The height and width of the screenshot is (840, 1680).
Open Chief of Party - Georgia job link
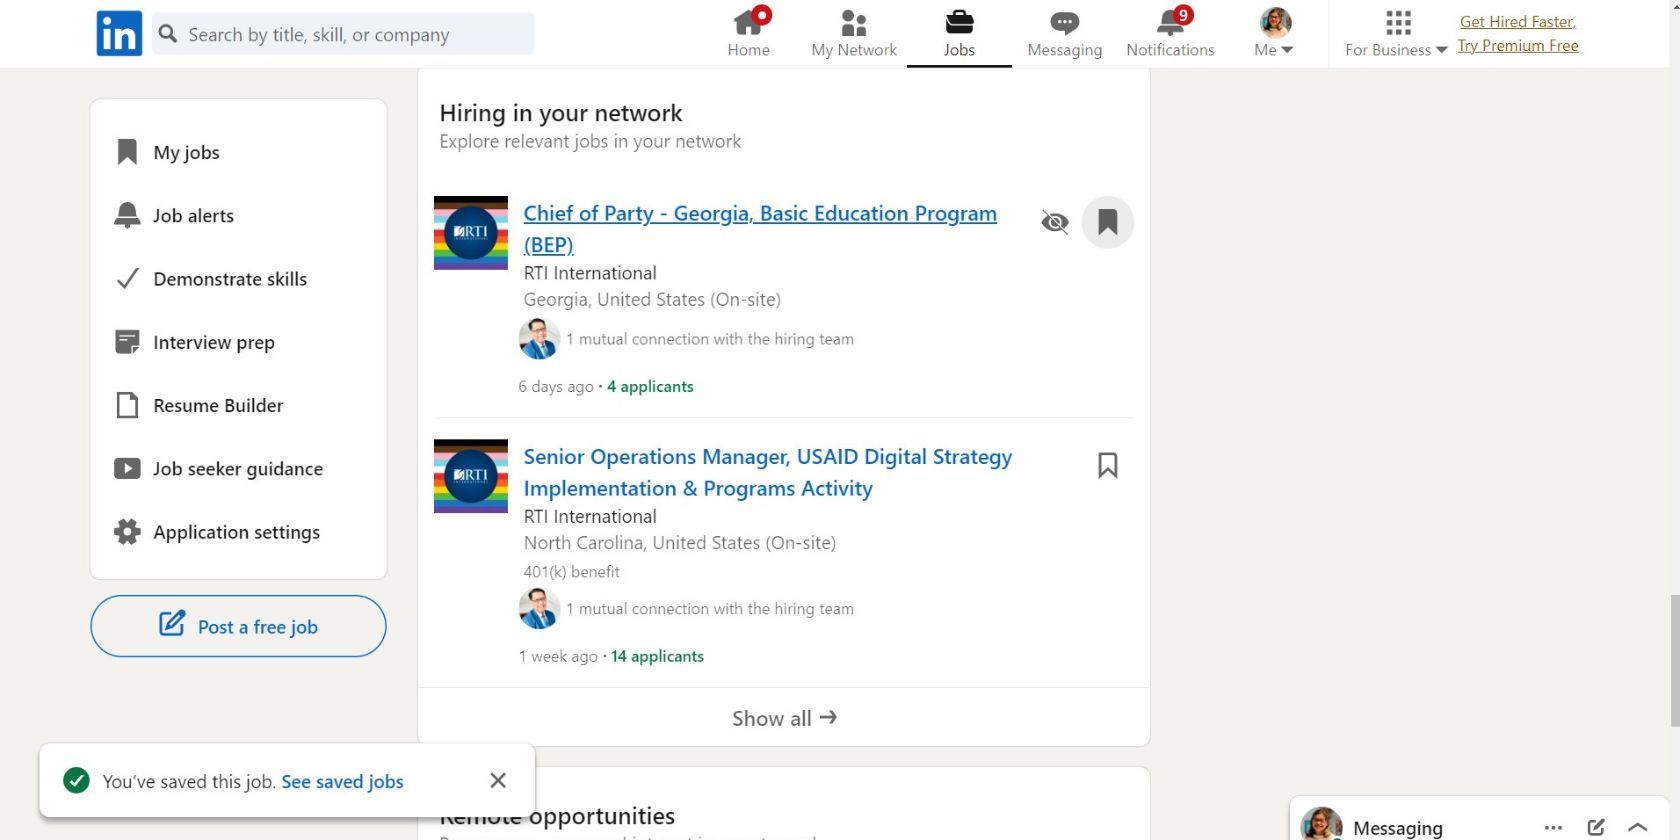pos(760,229)
